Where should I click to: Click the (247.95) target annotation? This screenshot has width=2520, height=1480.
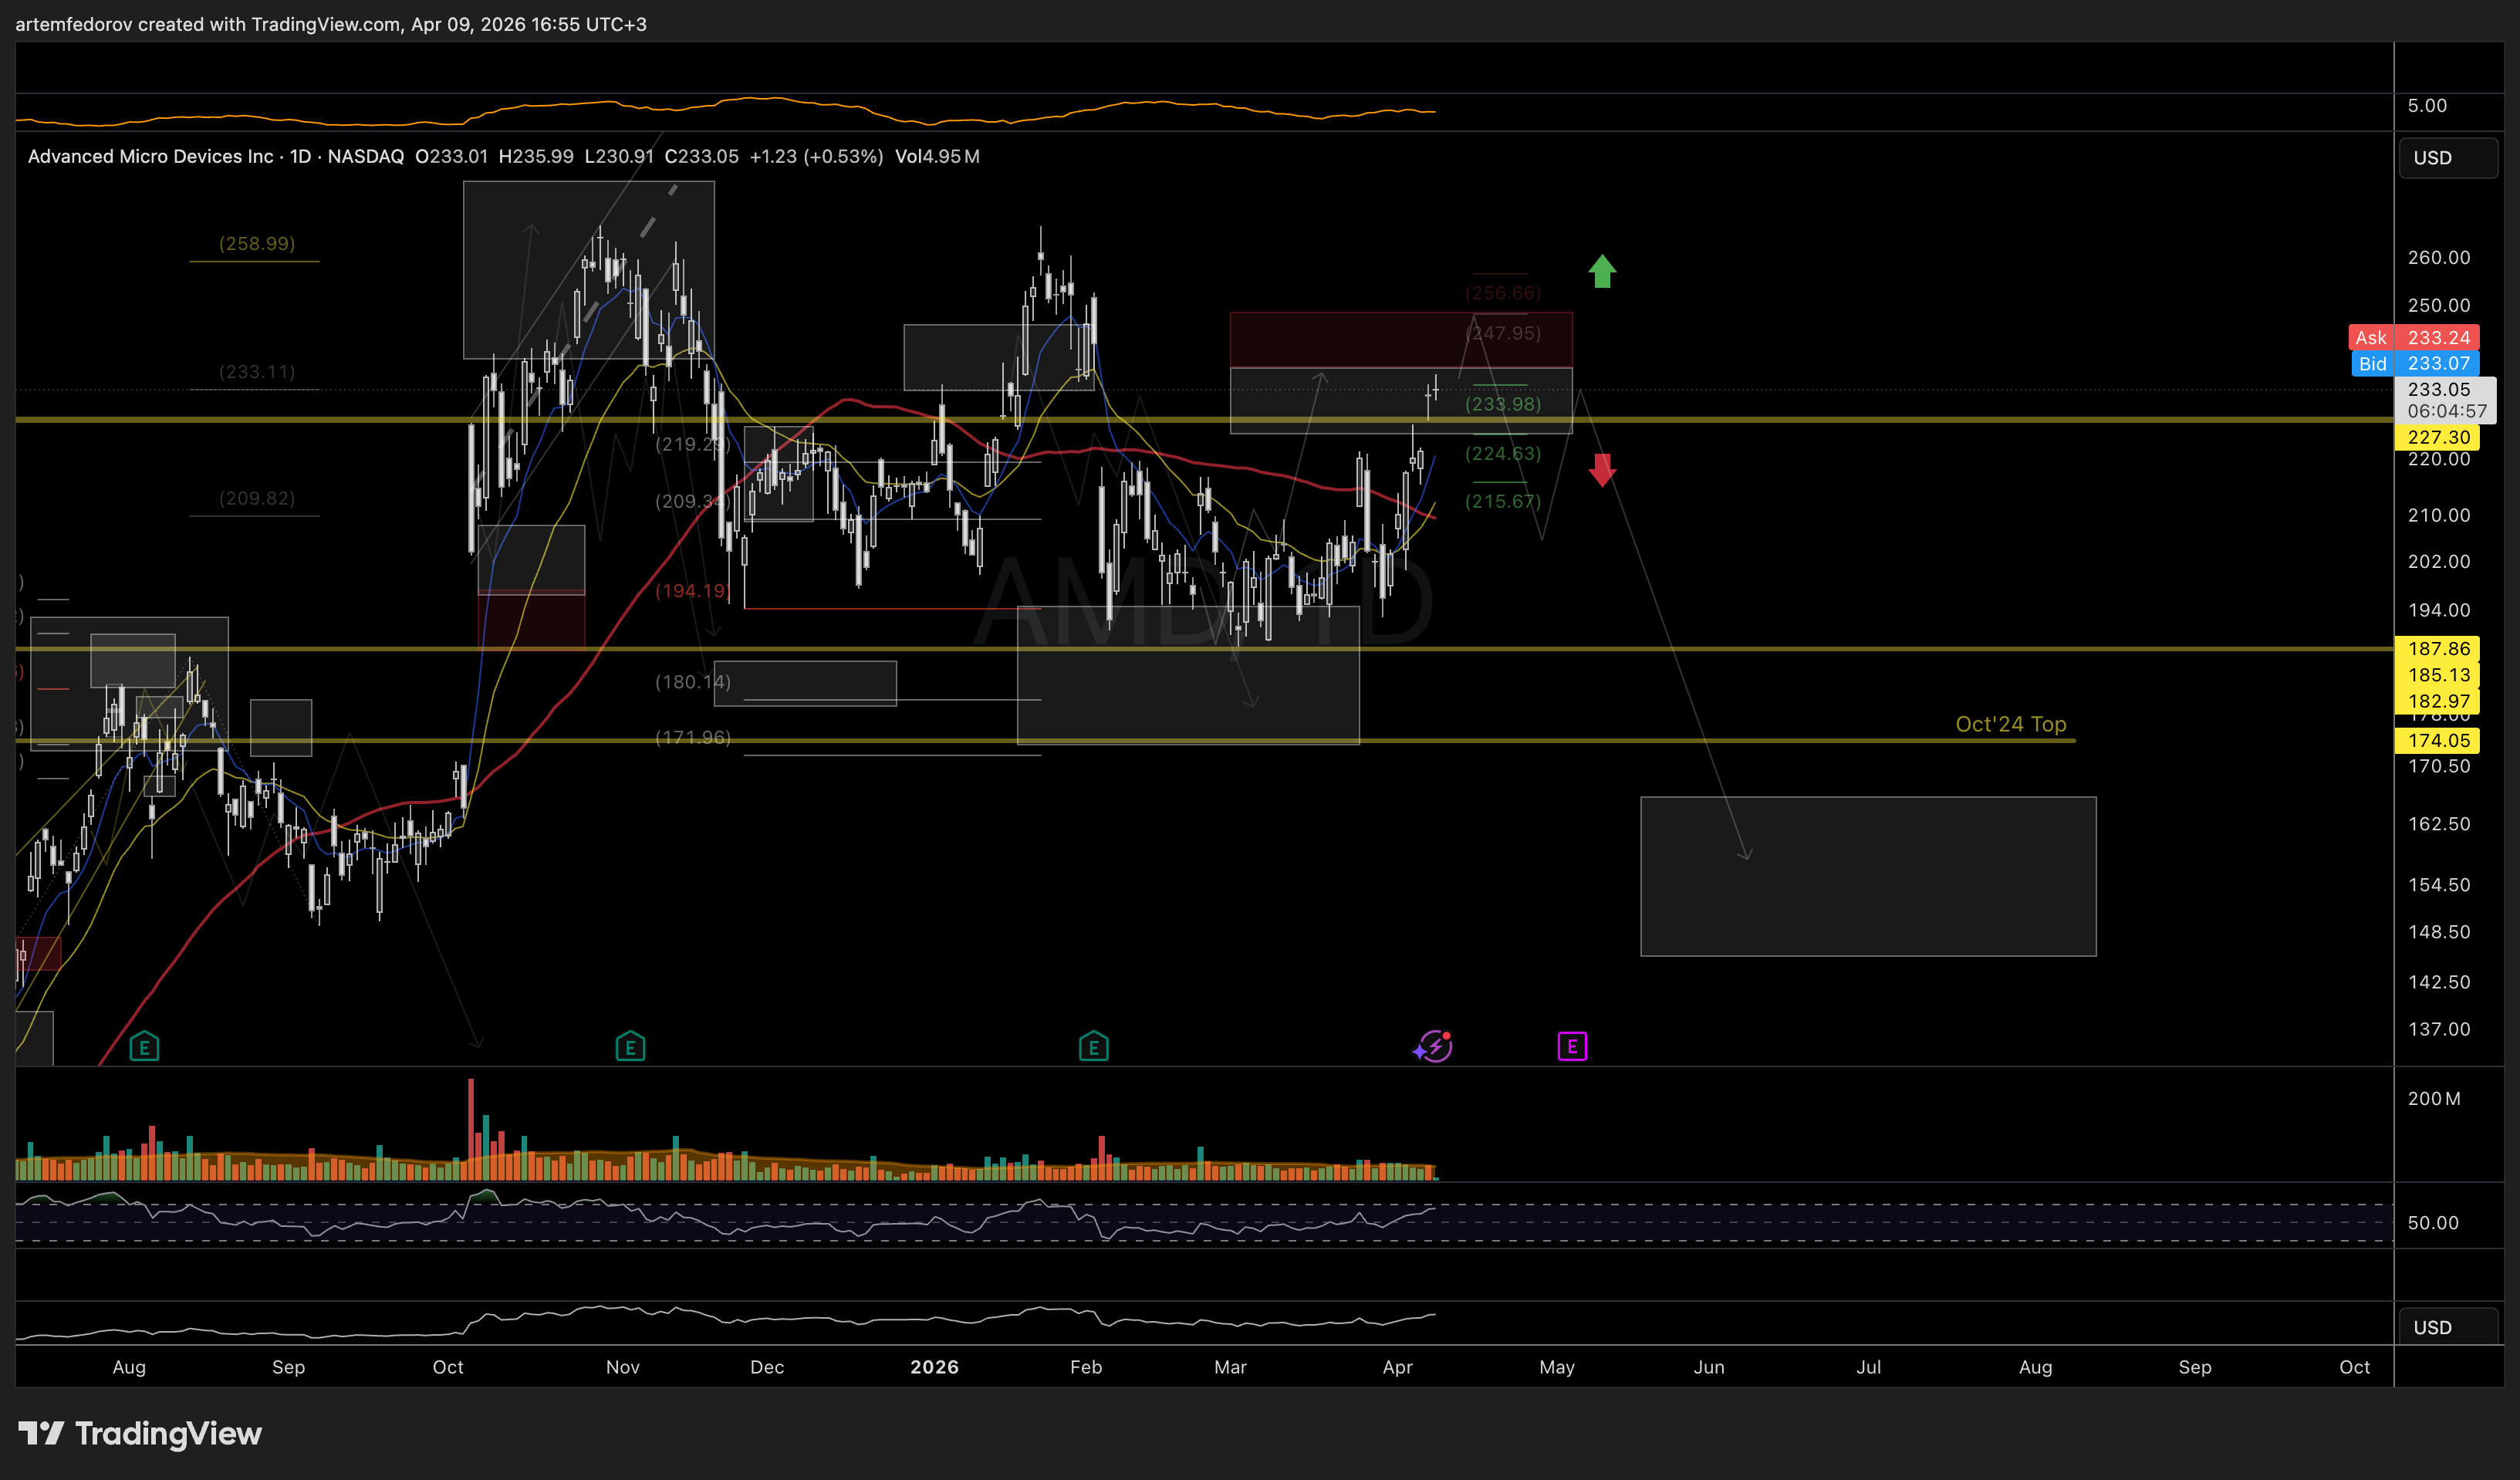(x=1502, y=333)
